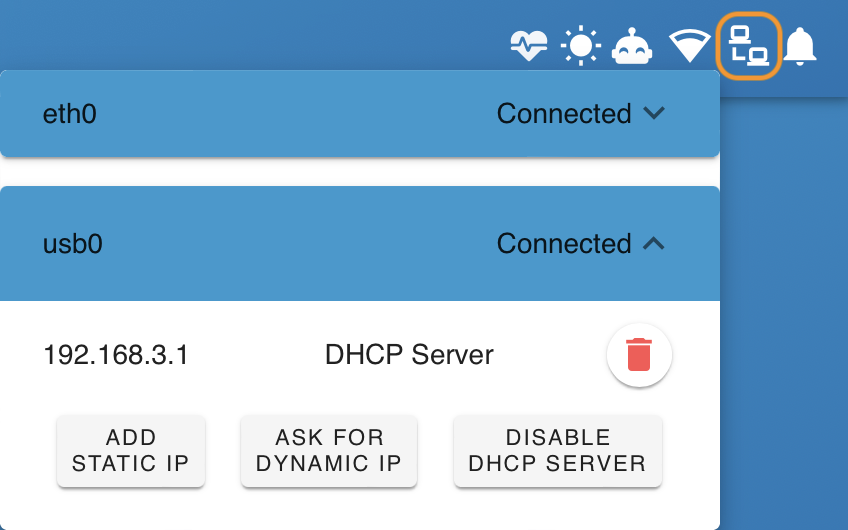
Task: Click the eth0 interface name
Action: [x=70, y=114]
